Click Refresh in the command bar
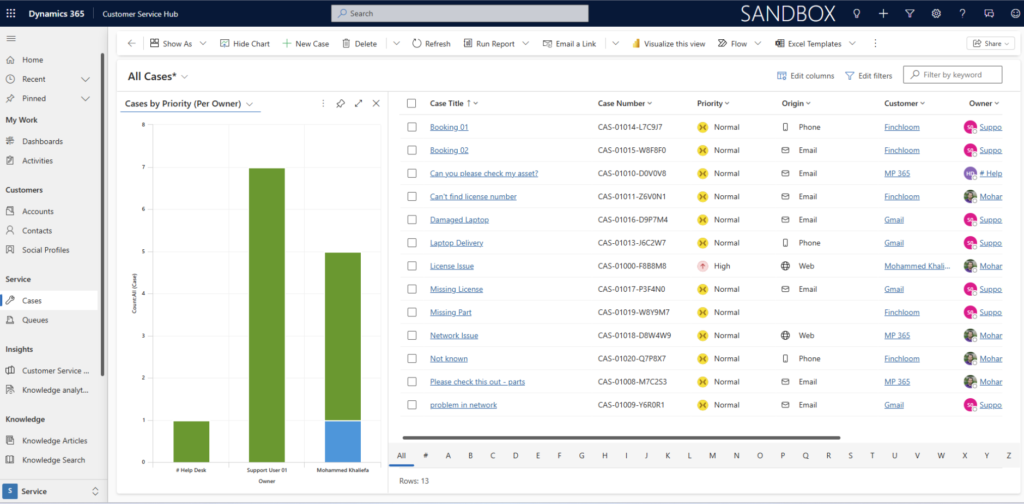The image size is (1024, 504). tap(431, 44)
